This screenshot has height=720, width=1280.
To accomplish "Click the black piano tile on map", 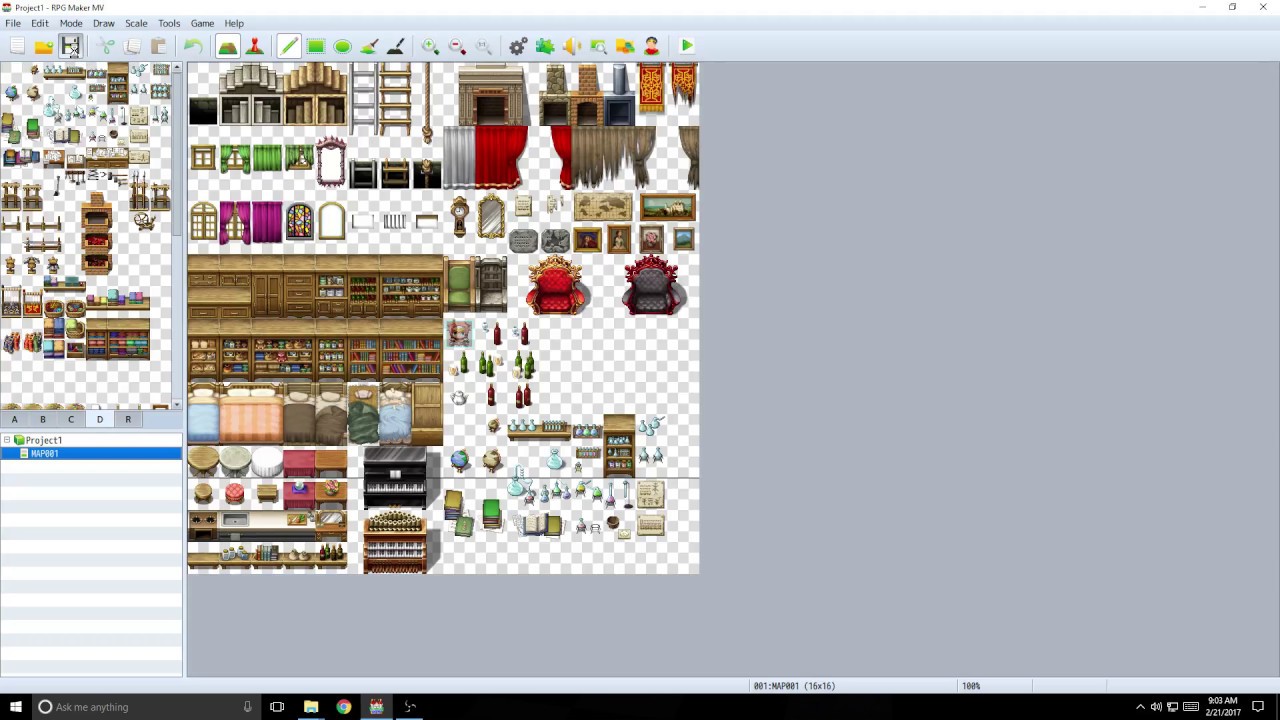I will [395, 478].
